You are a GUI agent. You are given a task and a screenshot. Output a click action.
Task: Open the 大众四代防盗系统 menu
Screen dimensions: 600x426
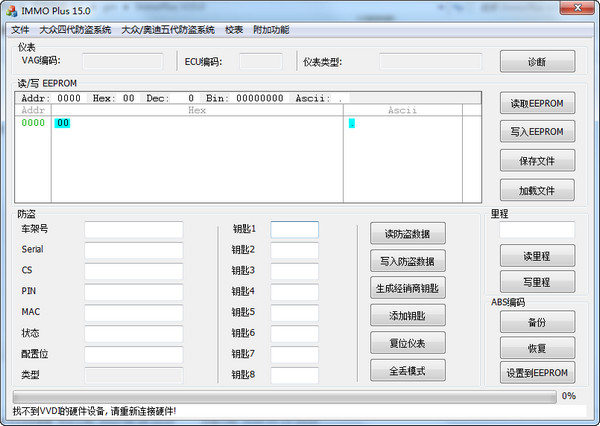tap(75, 30)
